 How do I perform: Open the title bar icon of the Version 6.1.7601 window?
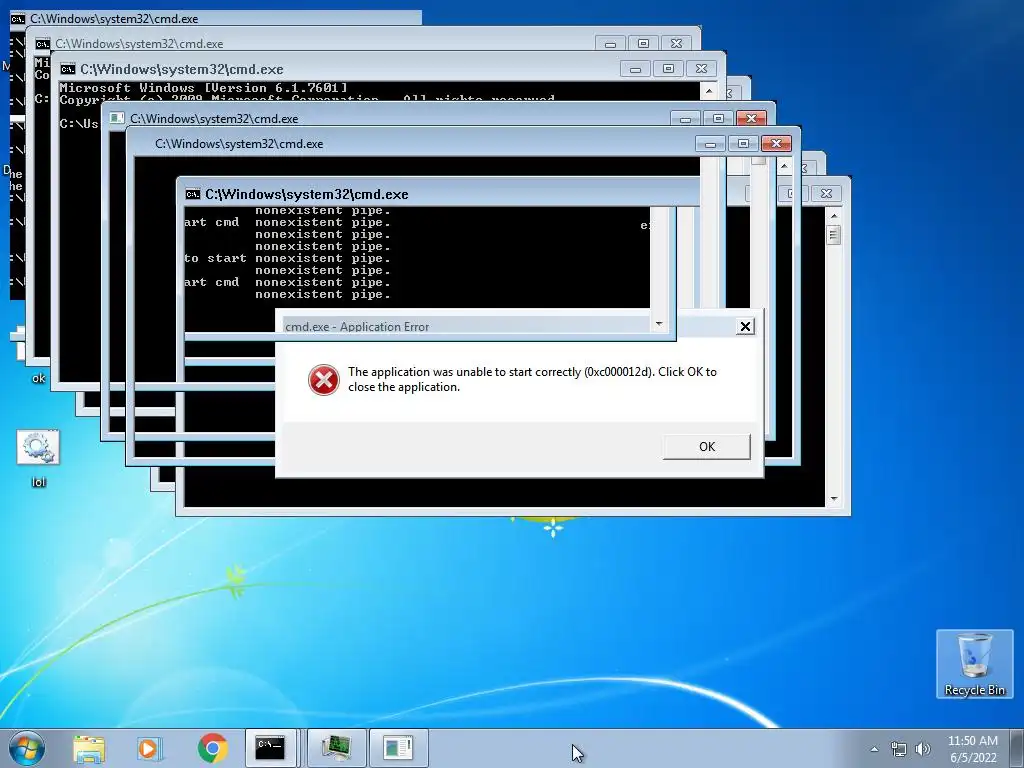pos(67,69)
